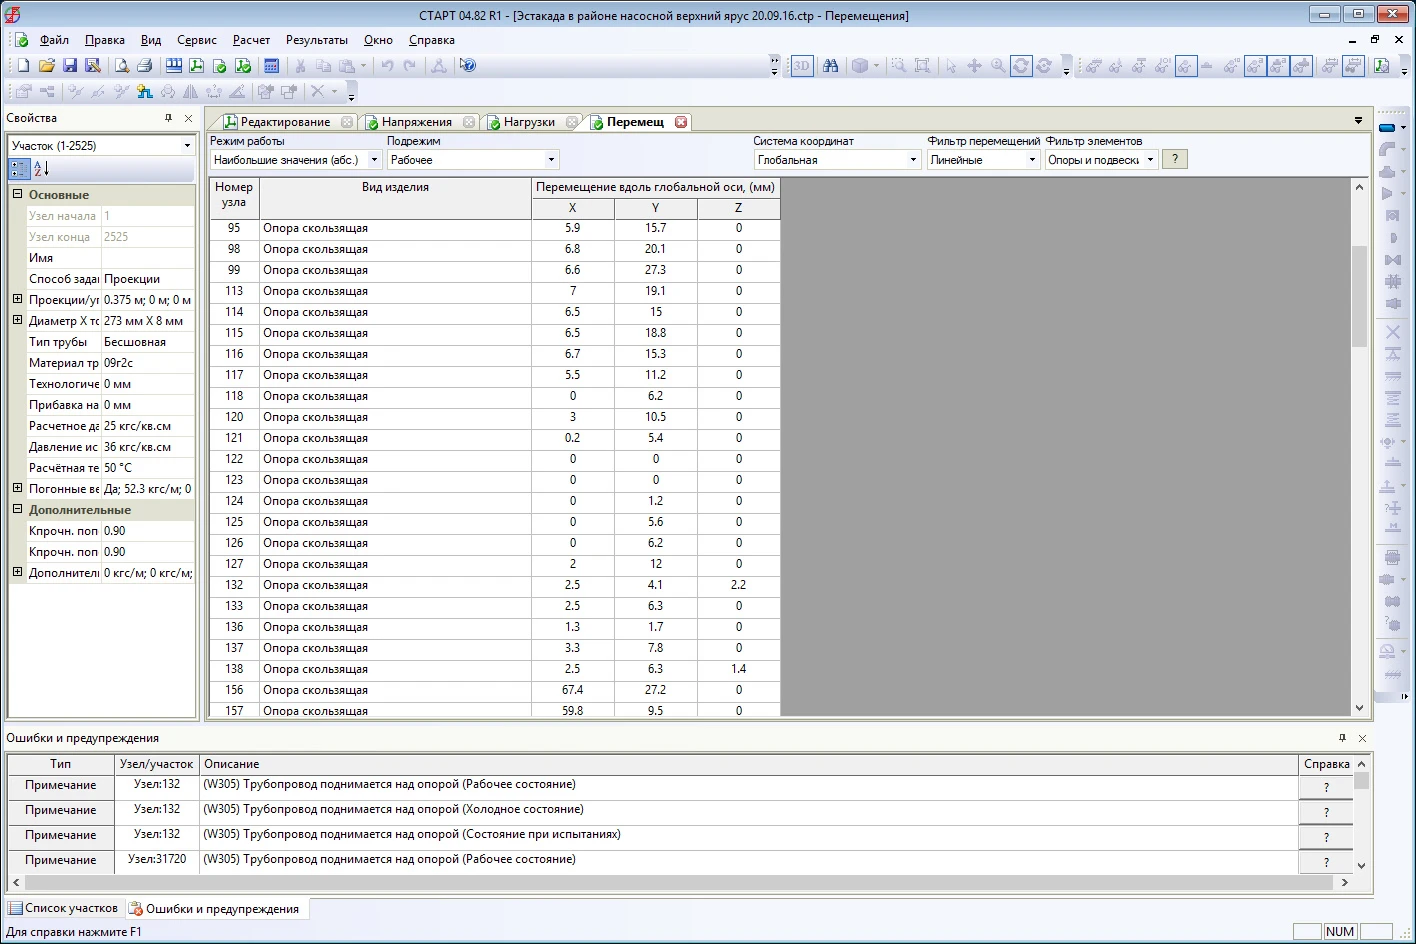
Task: Switch properties to alphabetical A-Z sorting
Action: [41, 169]
